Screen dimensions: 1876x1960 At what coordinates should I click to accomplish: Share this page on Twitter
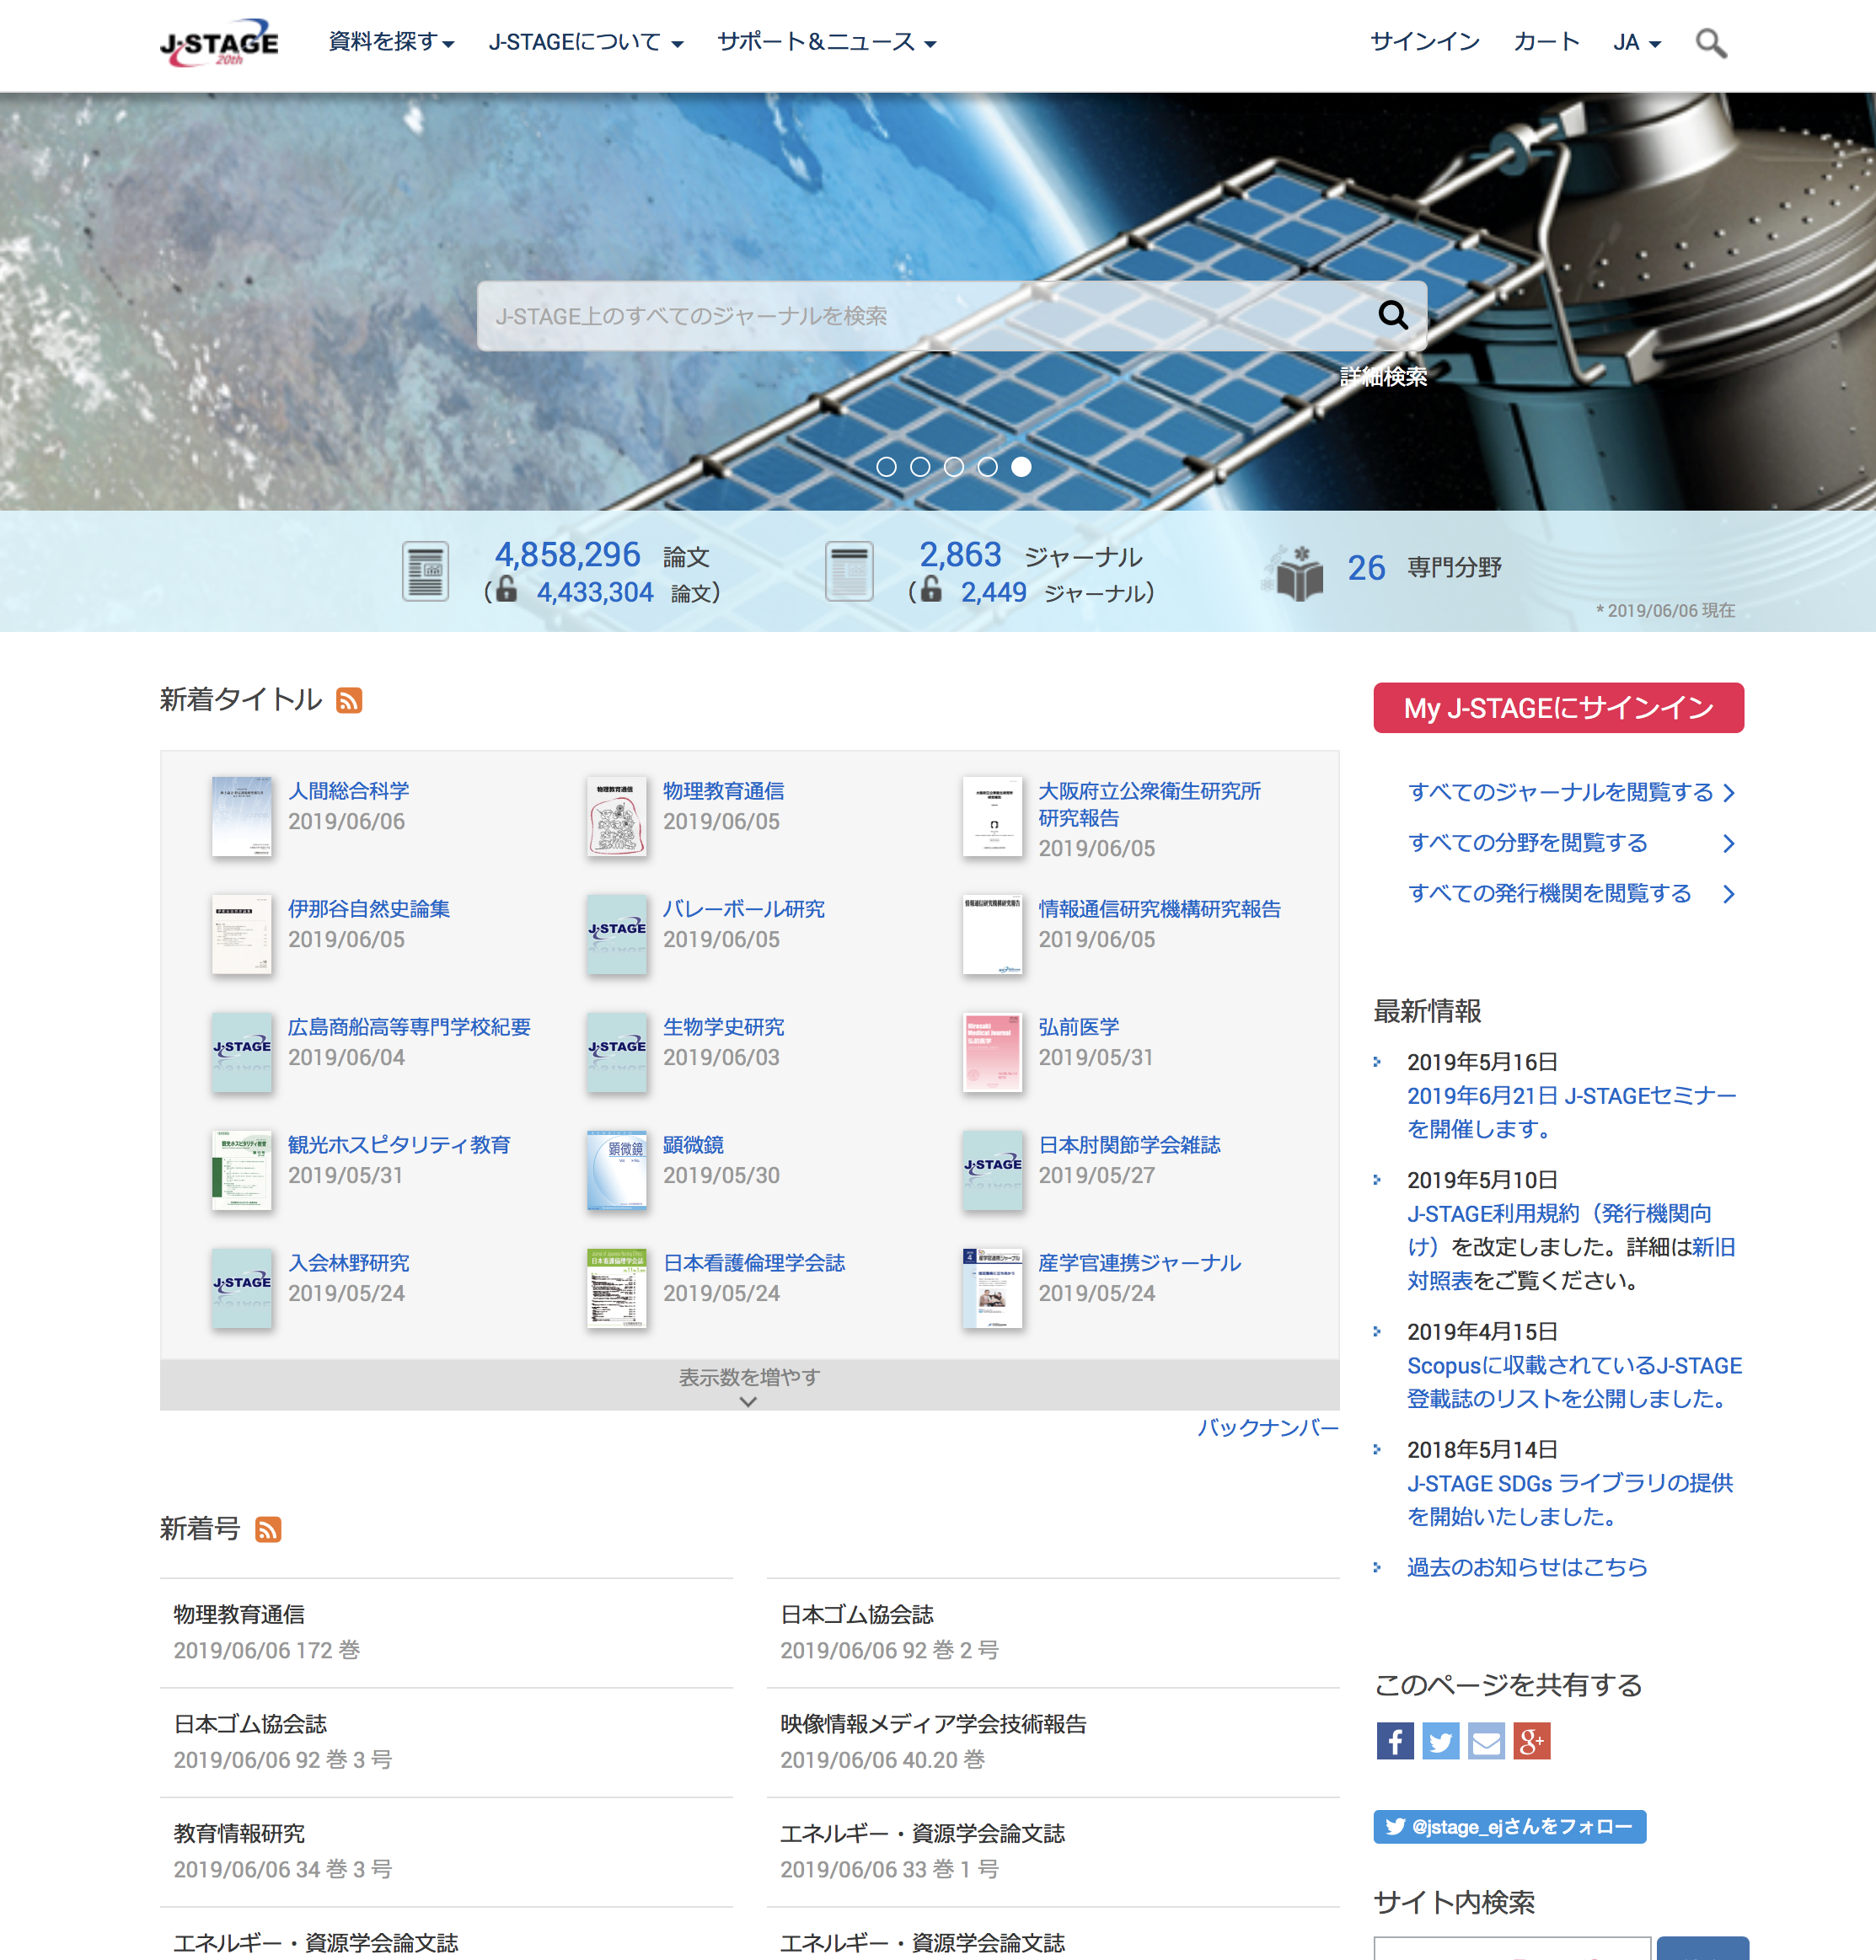[1440, 1741]
